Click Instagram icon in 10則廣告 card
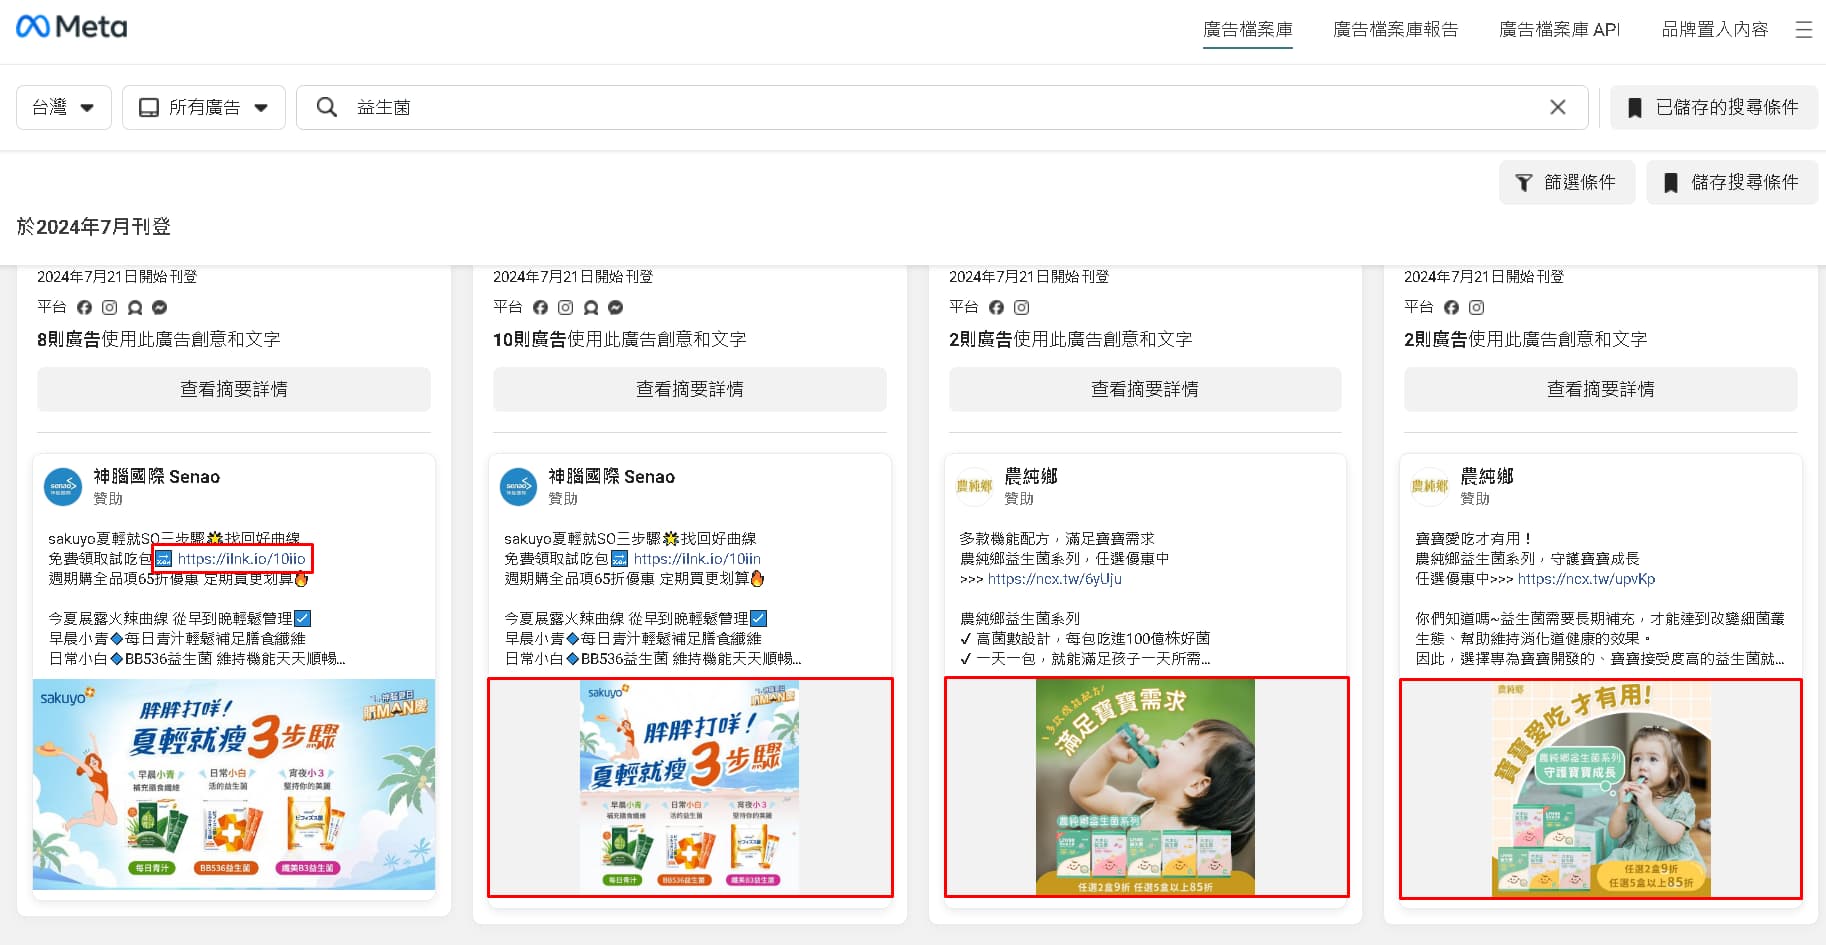 [565, 308]
